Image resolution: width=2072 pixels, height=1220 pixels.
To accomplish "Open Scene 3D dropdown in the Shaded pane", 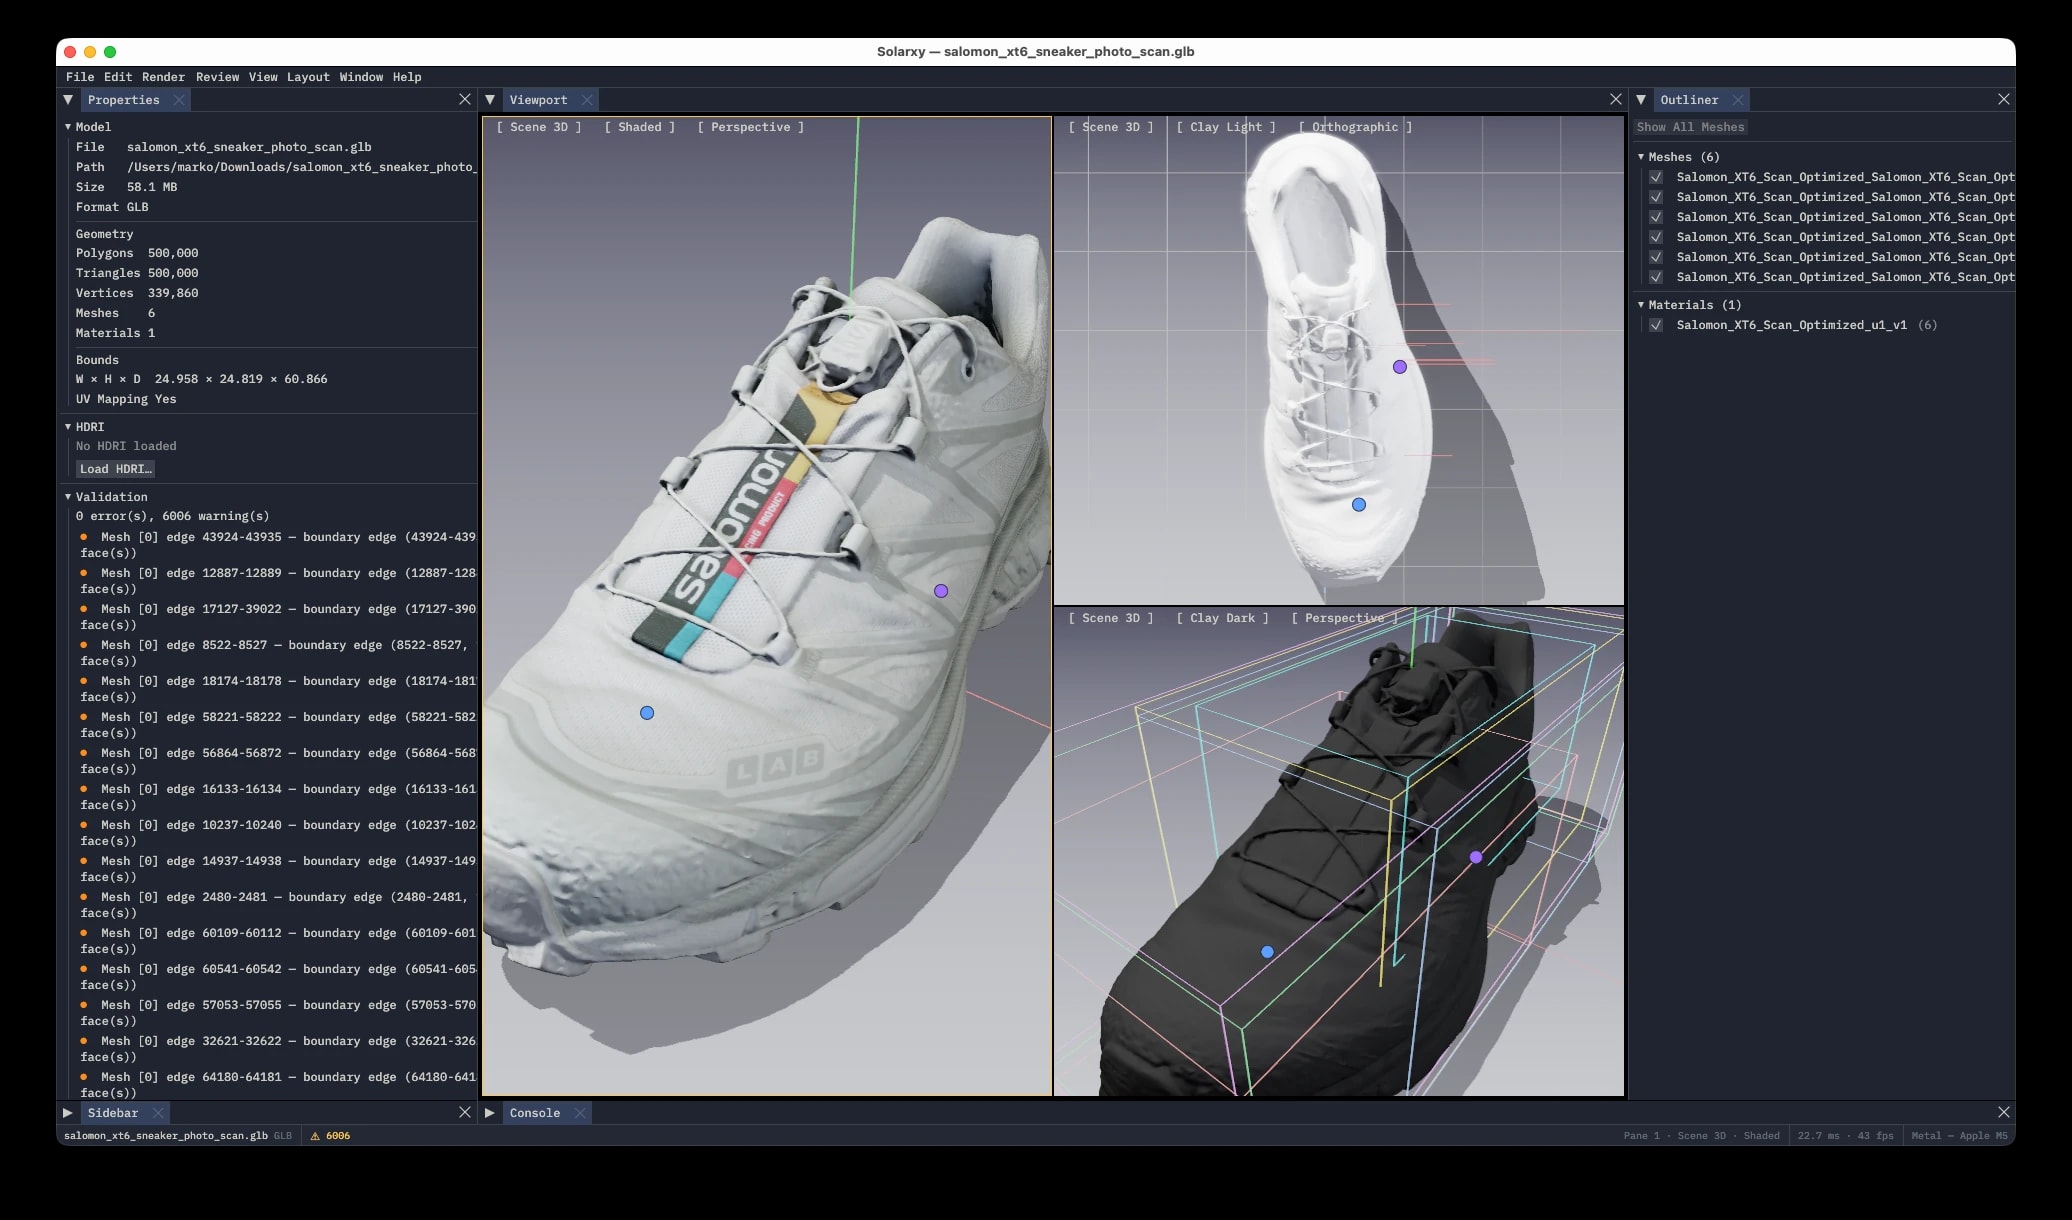I will [x=539, y=127].
